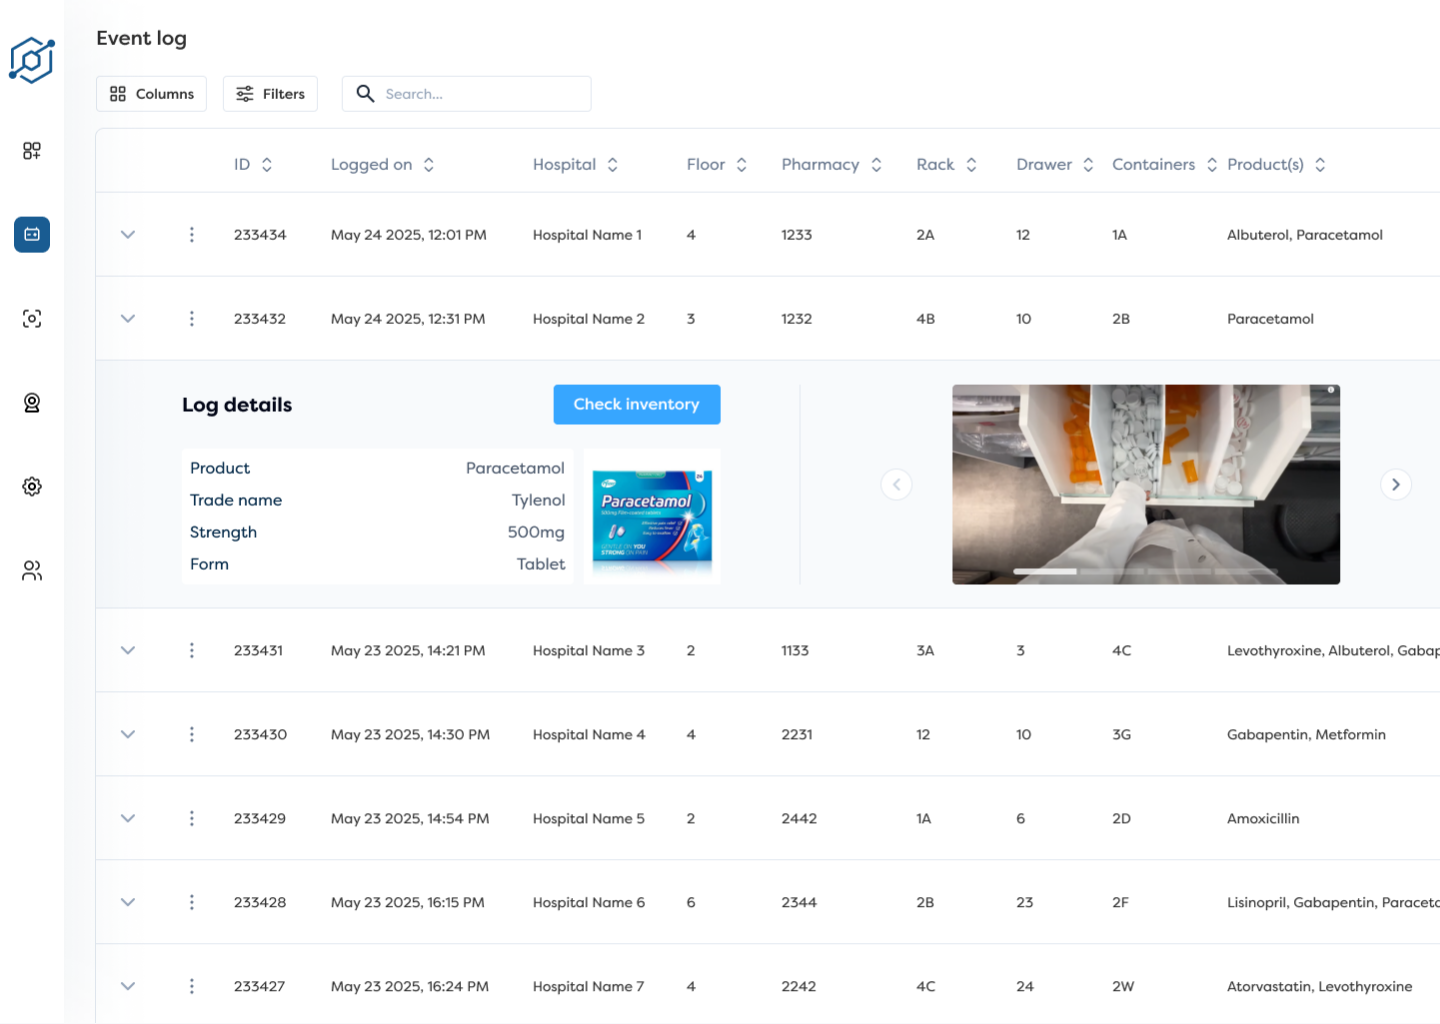Open the three-dot menu for row 233434
Screen dimensions: 1440x1024
pyautogui.click(x=191, y=234)
